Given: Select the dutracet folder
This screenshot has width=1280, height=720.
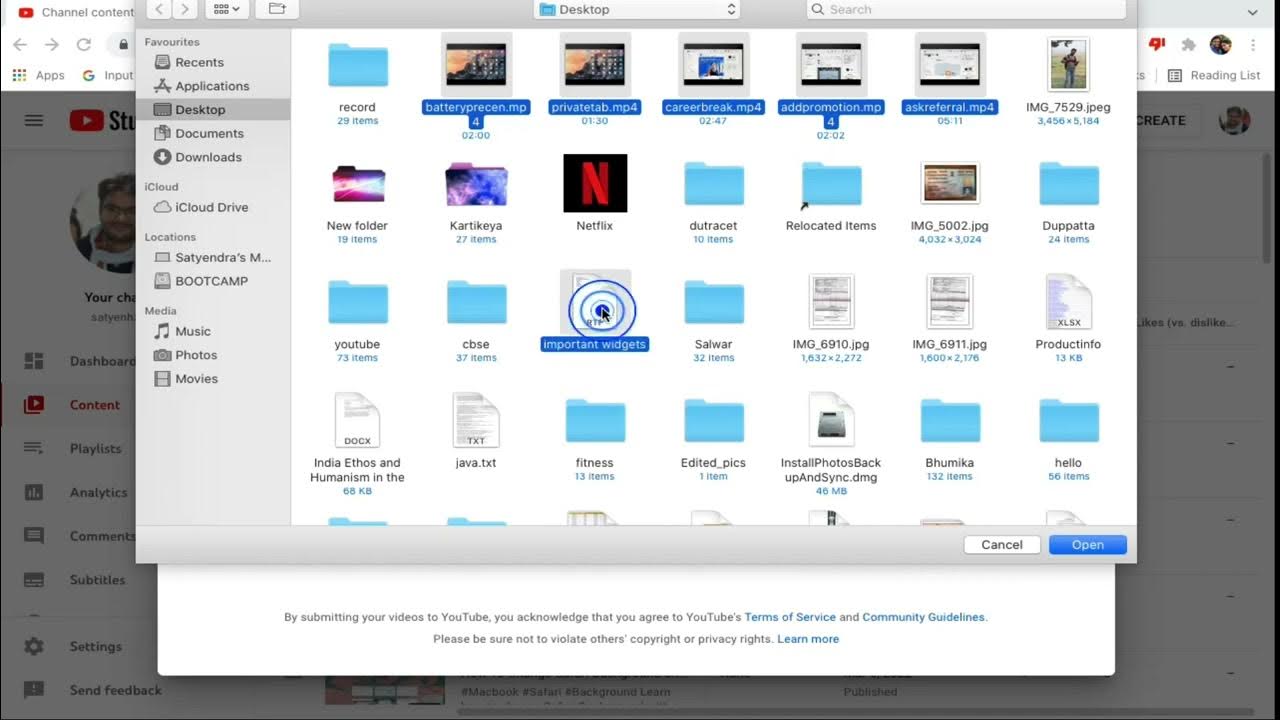Looking at the screenshot, I should tap(713, 184).
